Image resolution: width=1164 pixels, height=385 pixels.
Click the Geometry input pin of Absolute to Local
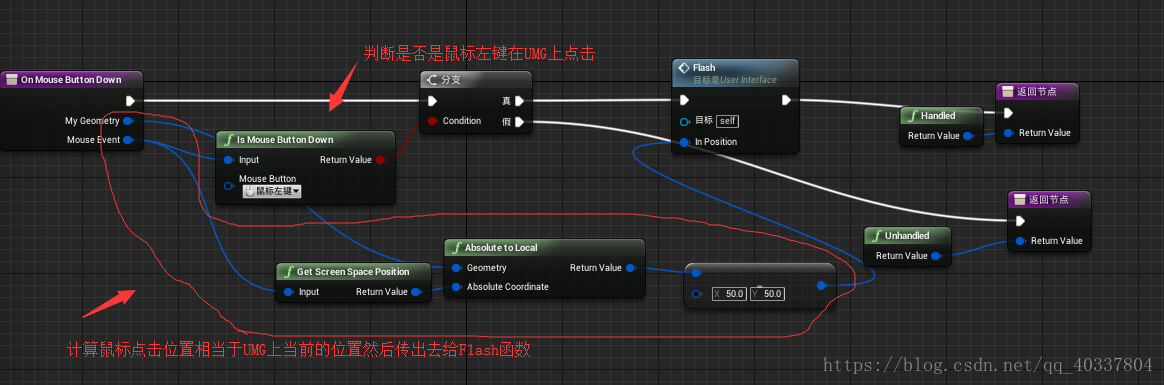[456, 268]
